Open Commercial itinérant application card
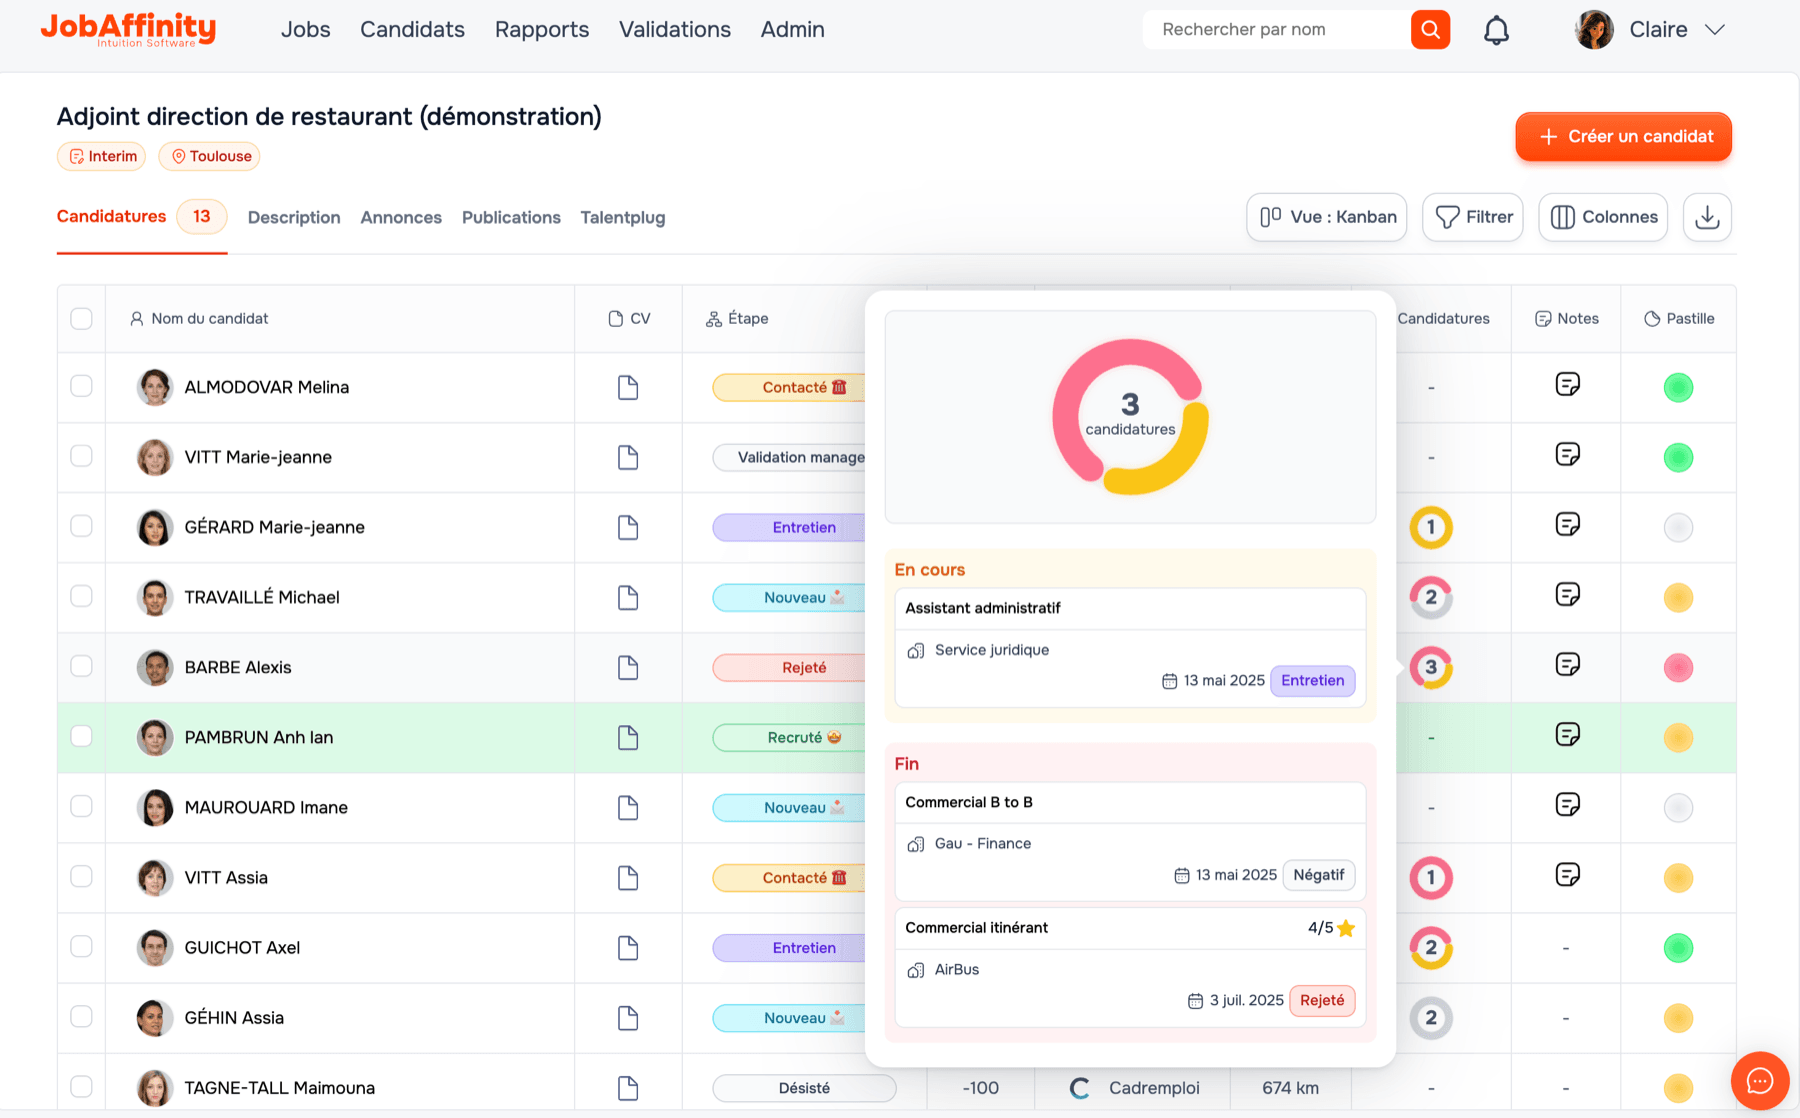Viewport: 1800px width, 1118px height. coord(1130,967)
